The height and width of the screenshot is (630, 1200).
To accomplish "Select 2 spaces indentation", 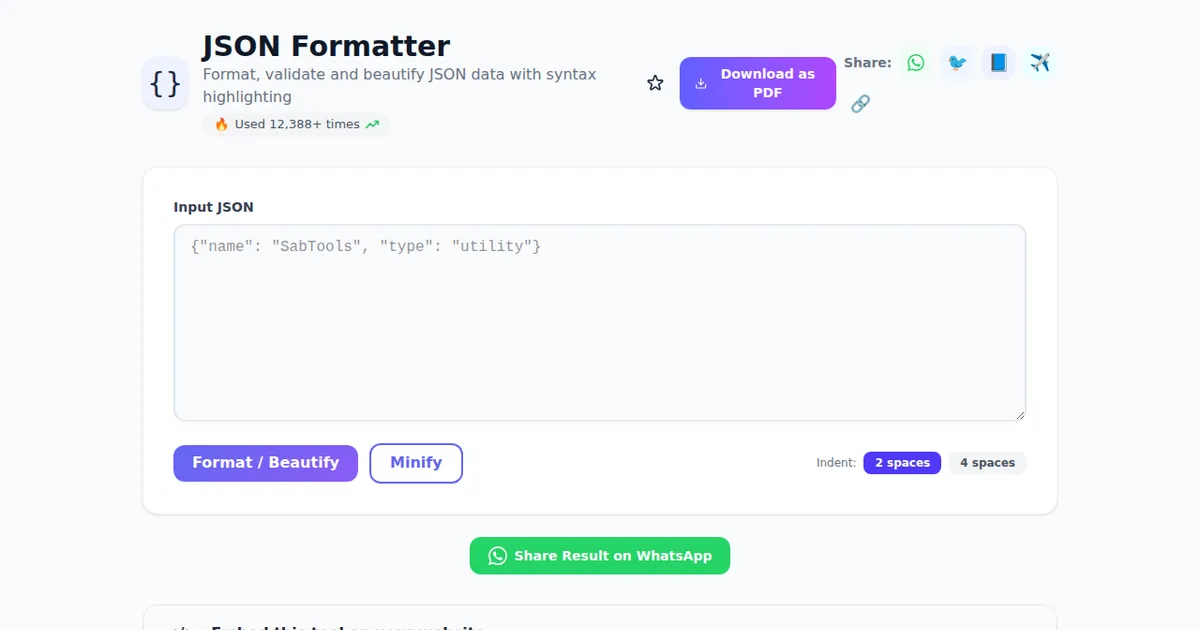I will (x=902, y=462).
